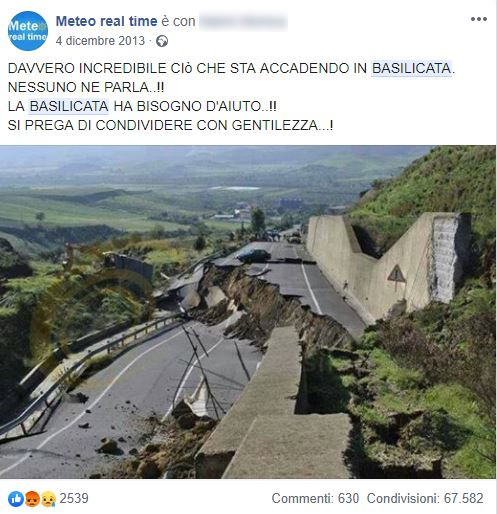Click the public globe privacy icon
This screenshot has height=514, width=497.
click(x=162, y=41)
